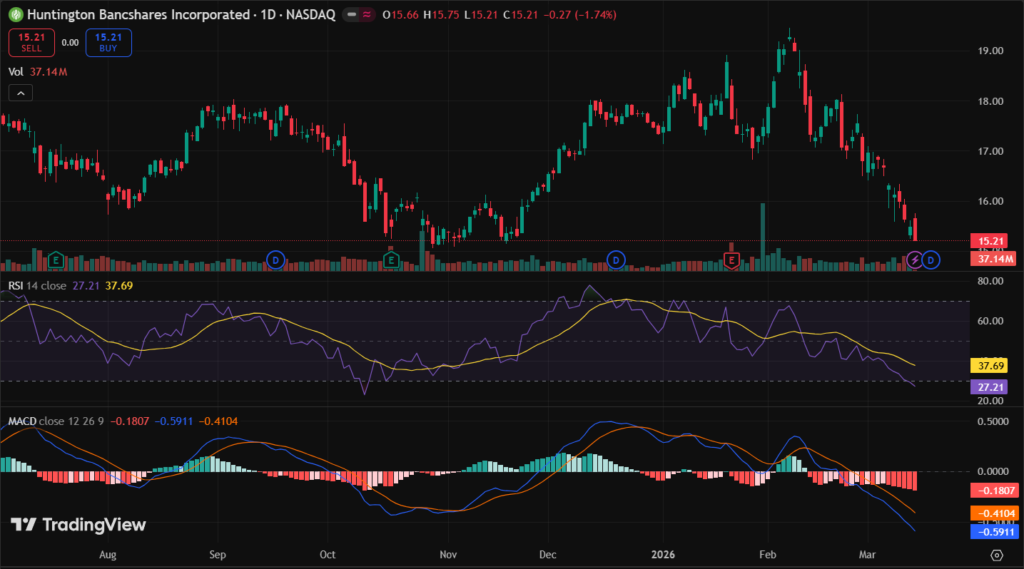
Task: Click the market status pill beside NASDAQ
Action: pos(356,15)
